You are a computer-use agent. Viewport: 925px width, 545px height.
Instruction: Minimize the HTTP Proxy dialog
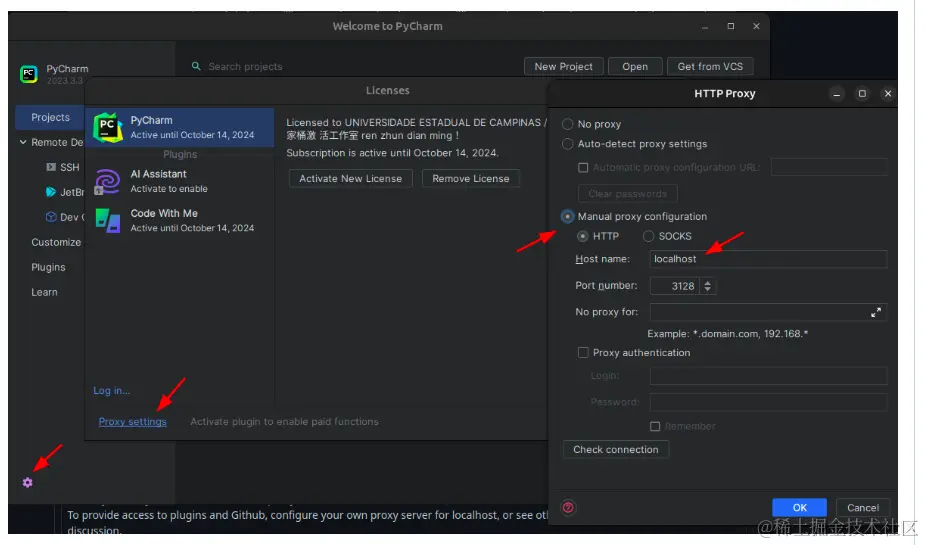tap(837, 94)
